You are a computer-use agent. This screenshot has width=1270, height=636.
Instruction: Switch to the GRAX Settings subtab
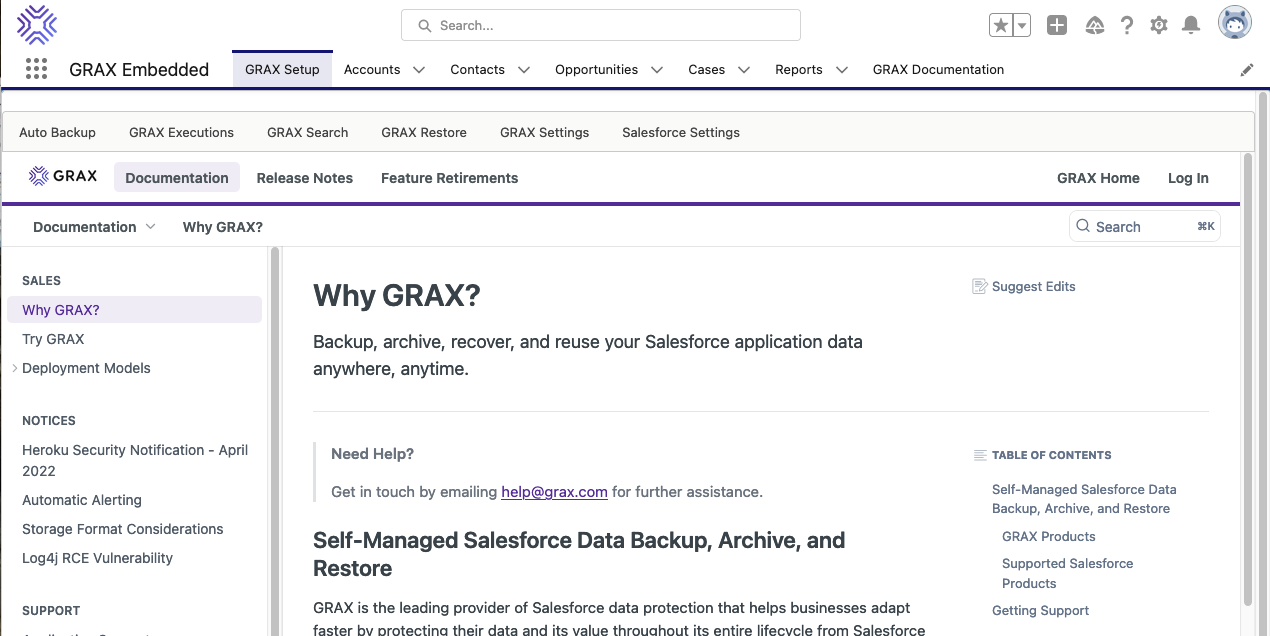(x=544, y=132)
